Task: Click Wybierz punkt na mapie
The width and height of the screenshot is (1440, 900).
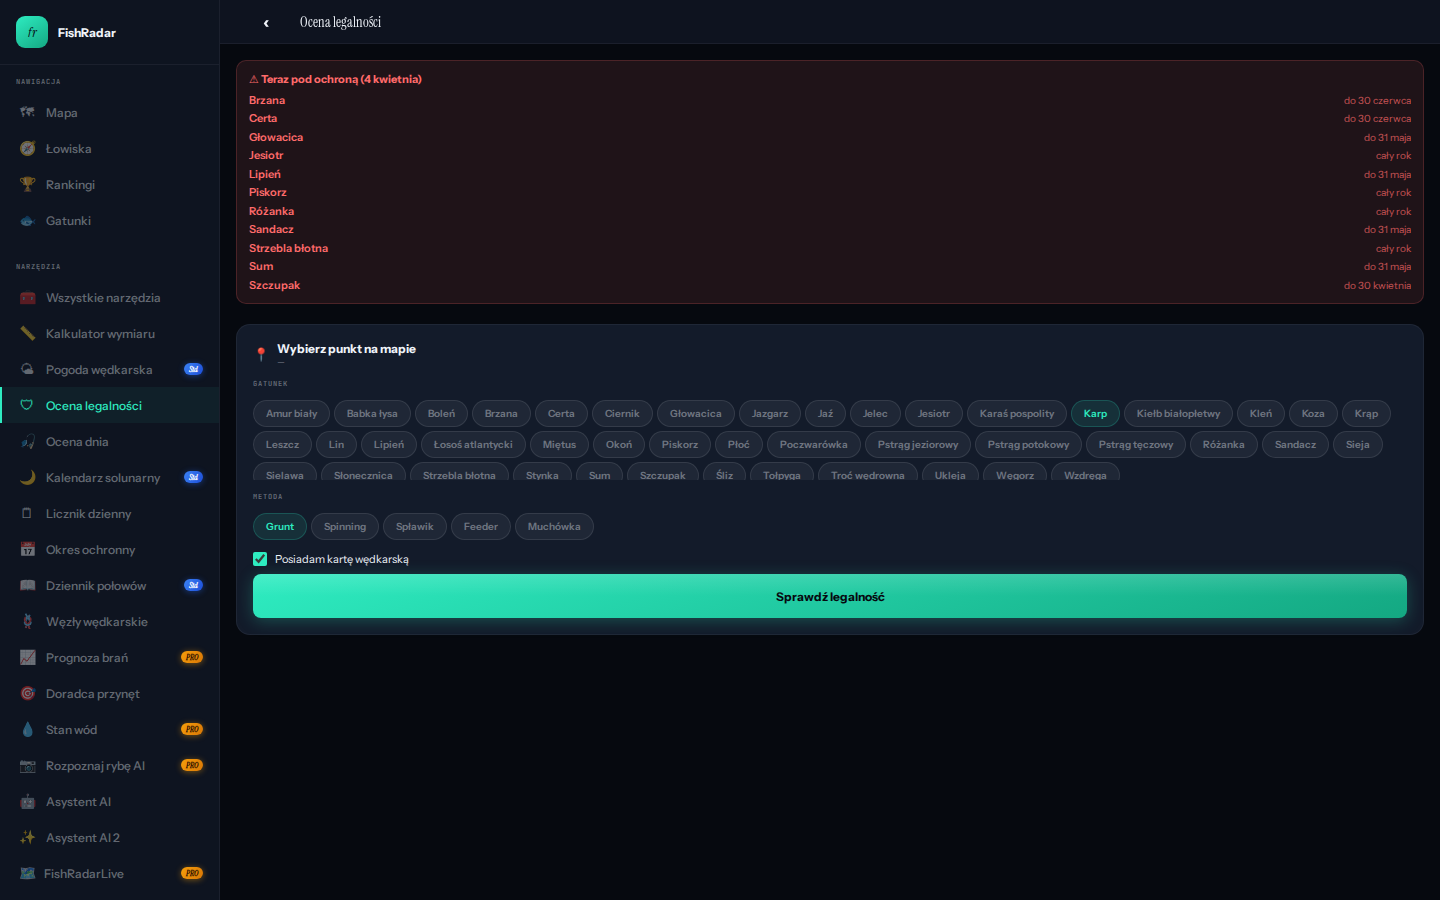Action: 346,349
